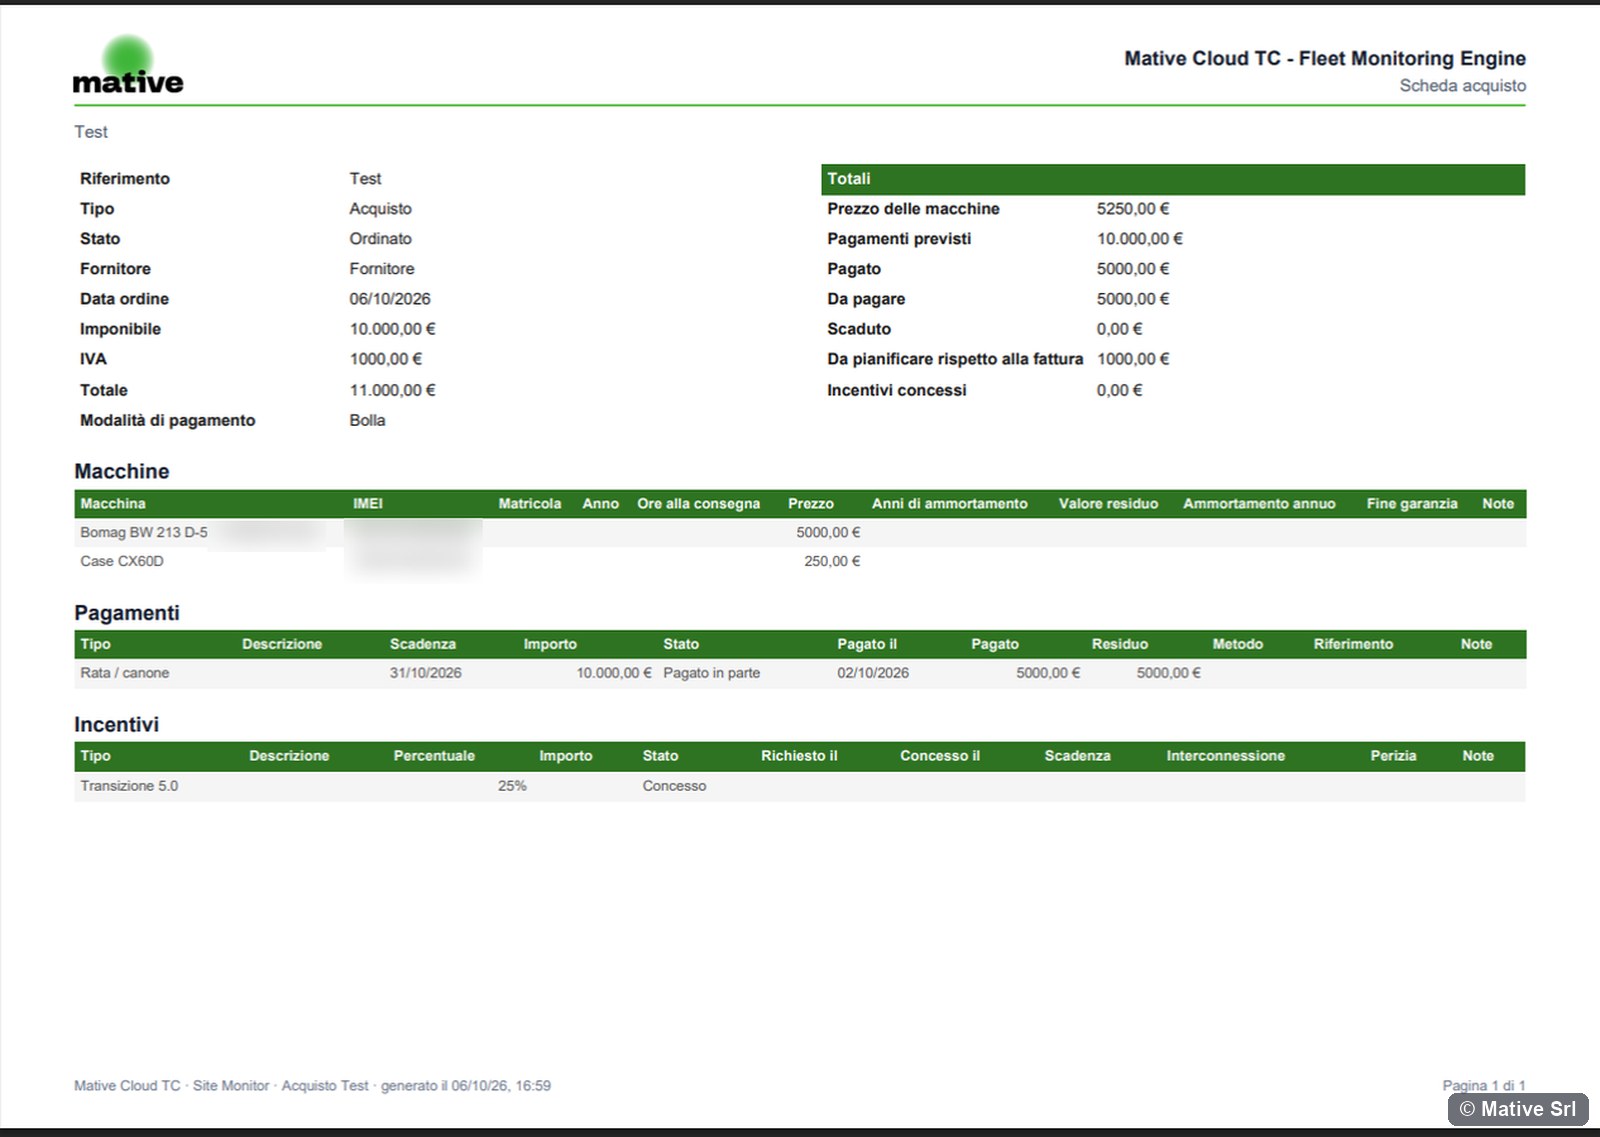Click the 'IMEI' column header
Image resolution: width=1600 pixels, height=1137 pixels.
(368, 504)
